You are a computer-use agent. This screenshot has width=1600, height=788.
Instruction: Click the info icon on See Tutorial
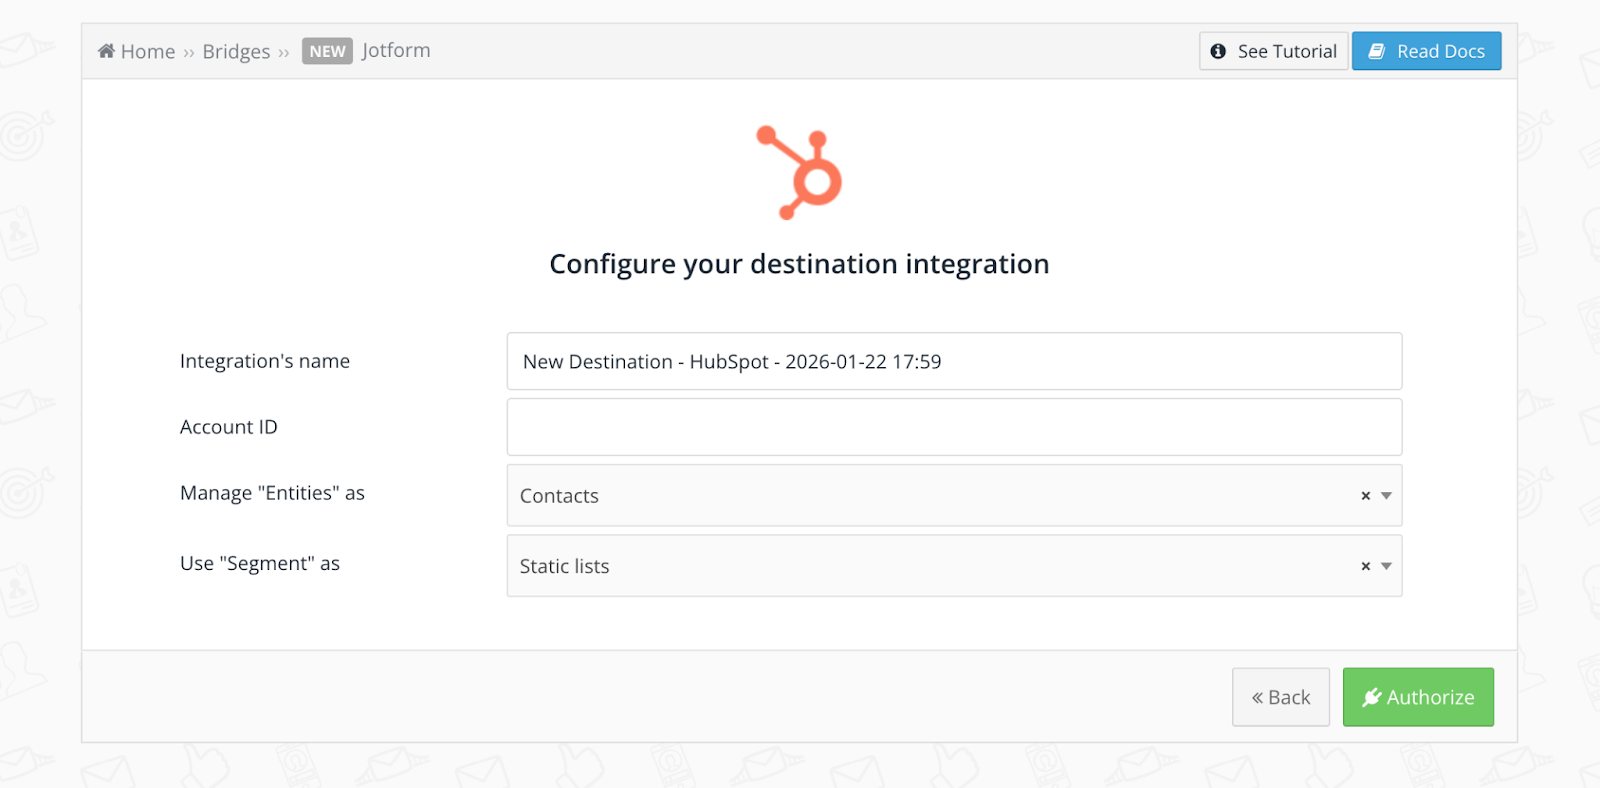pos(1218,51)
